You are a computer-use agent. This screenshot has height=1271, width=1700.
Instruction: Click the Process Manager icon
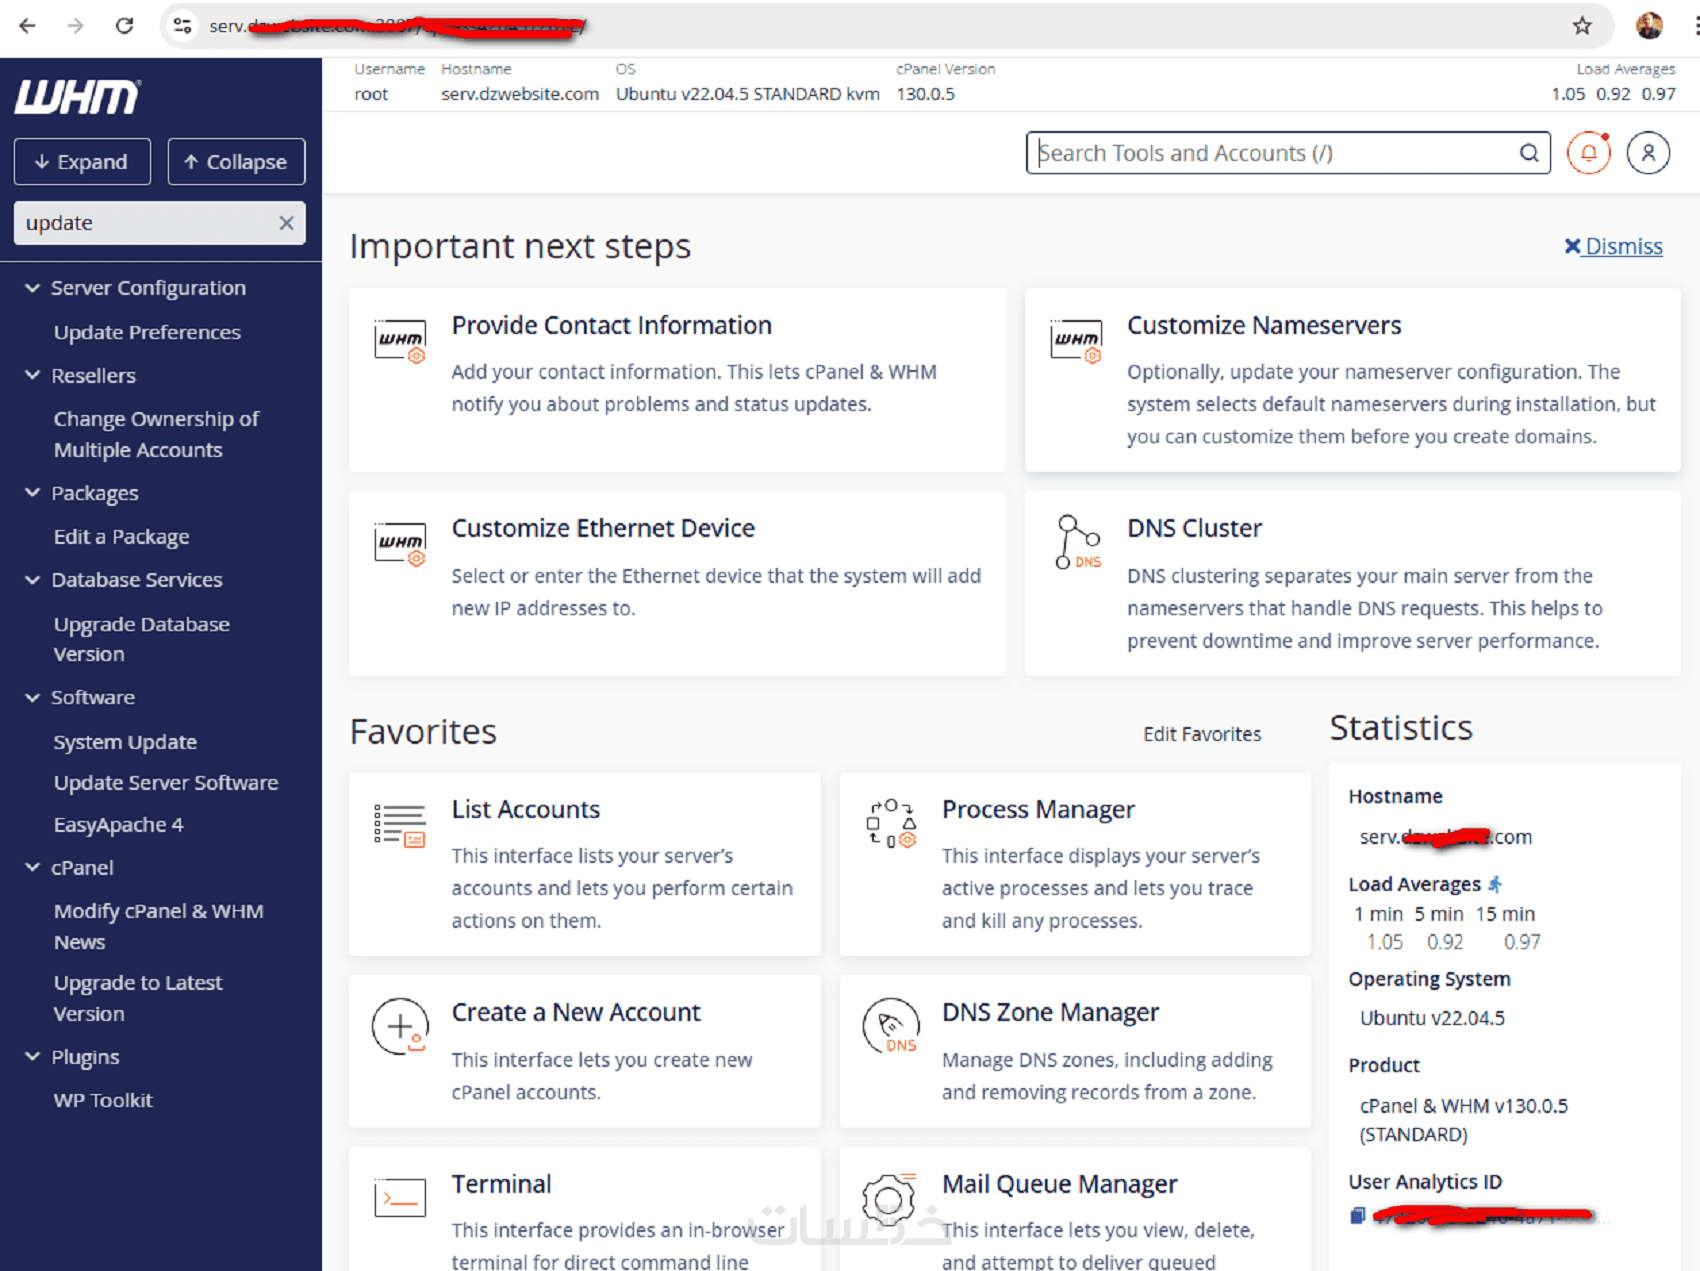pyautogui.click(x=890, y=824)
